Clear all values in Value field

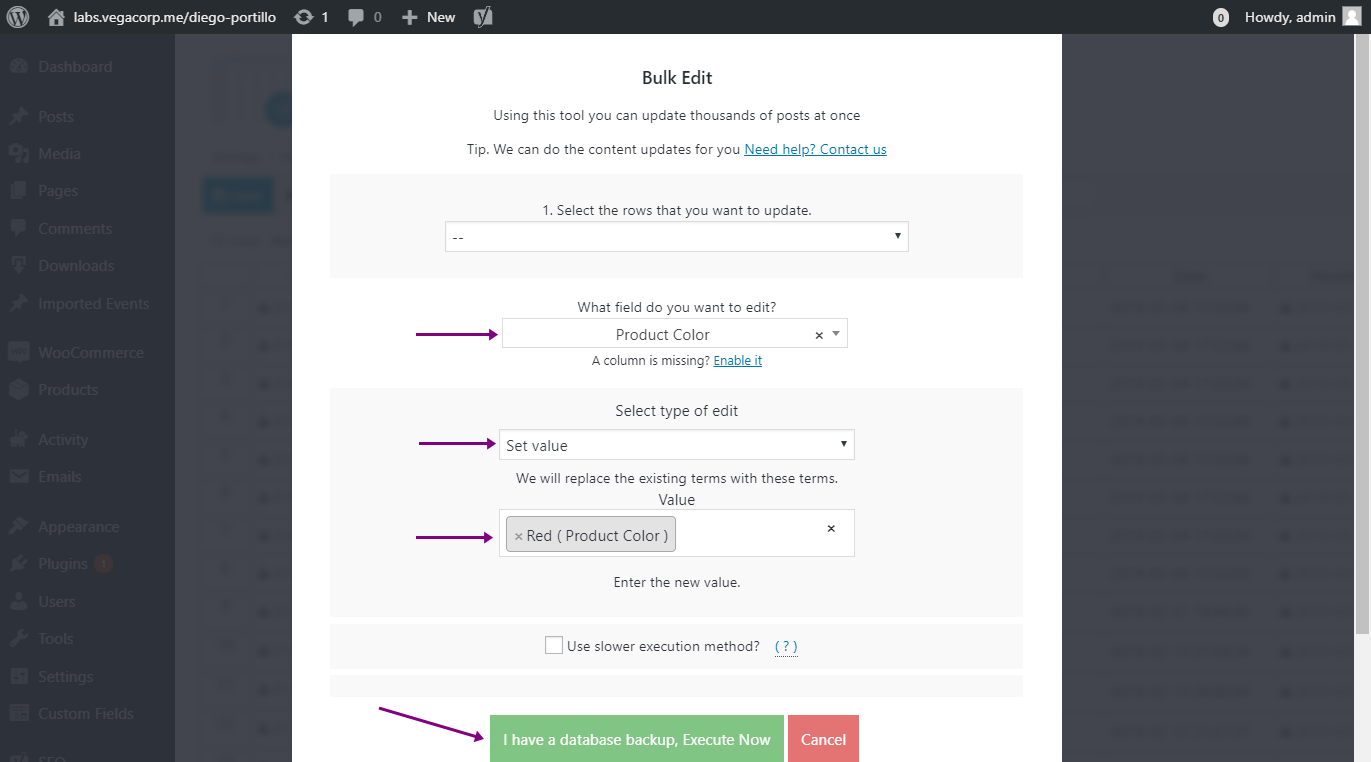click(830, 529)
